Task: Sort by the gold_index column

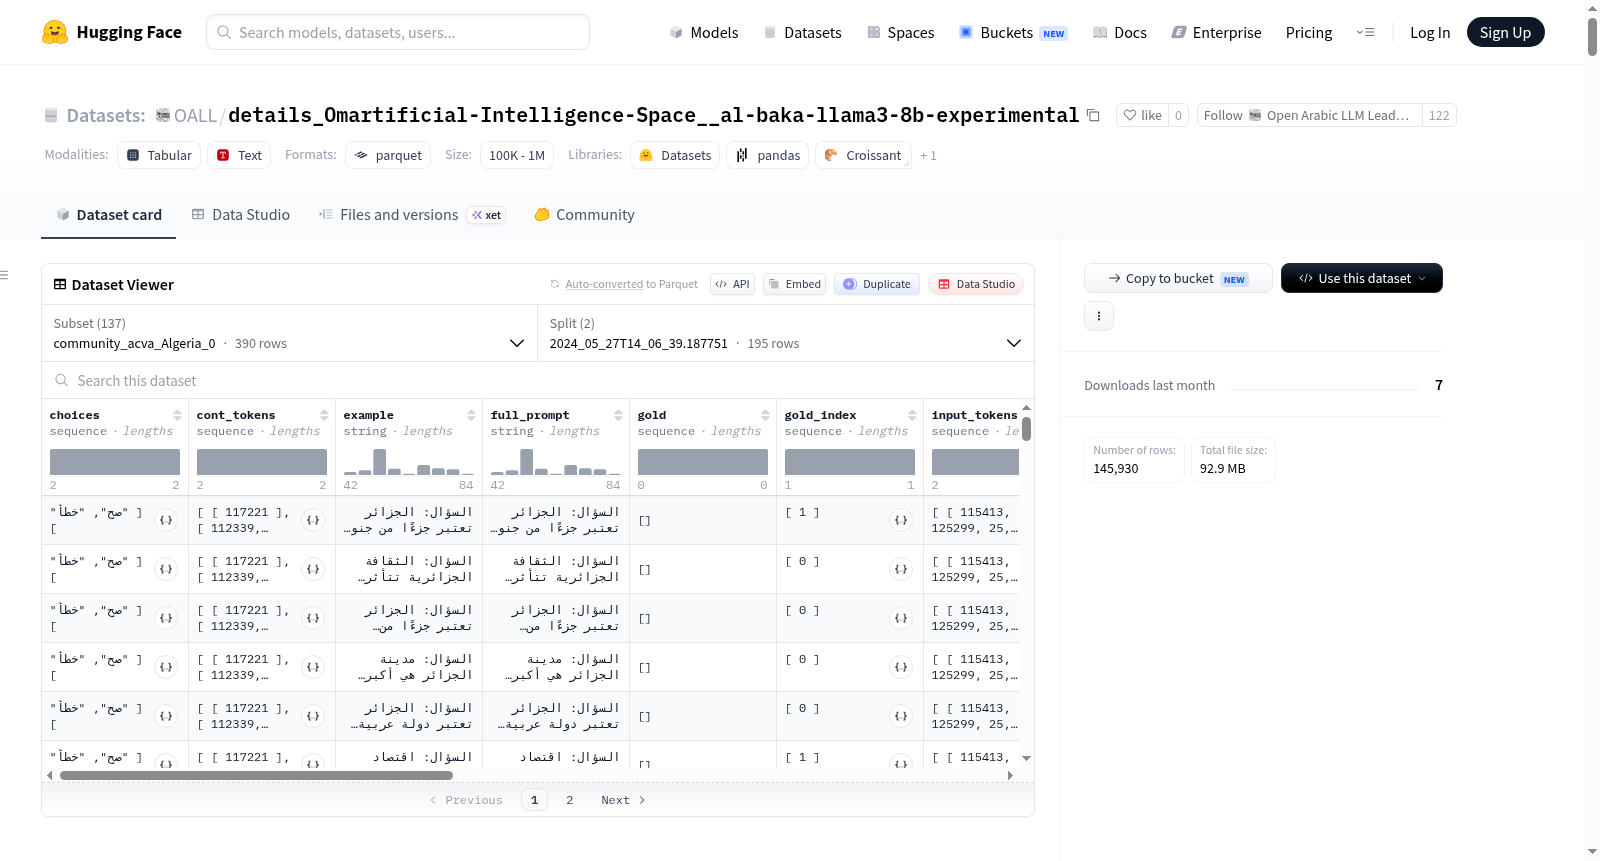Action: click(x=912, y=415)
